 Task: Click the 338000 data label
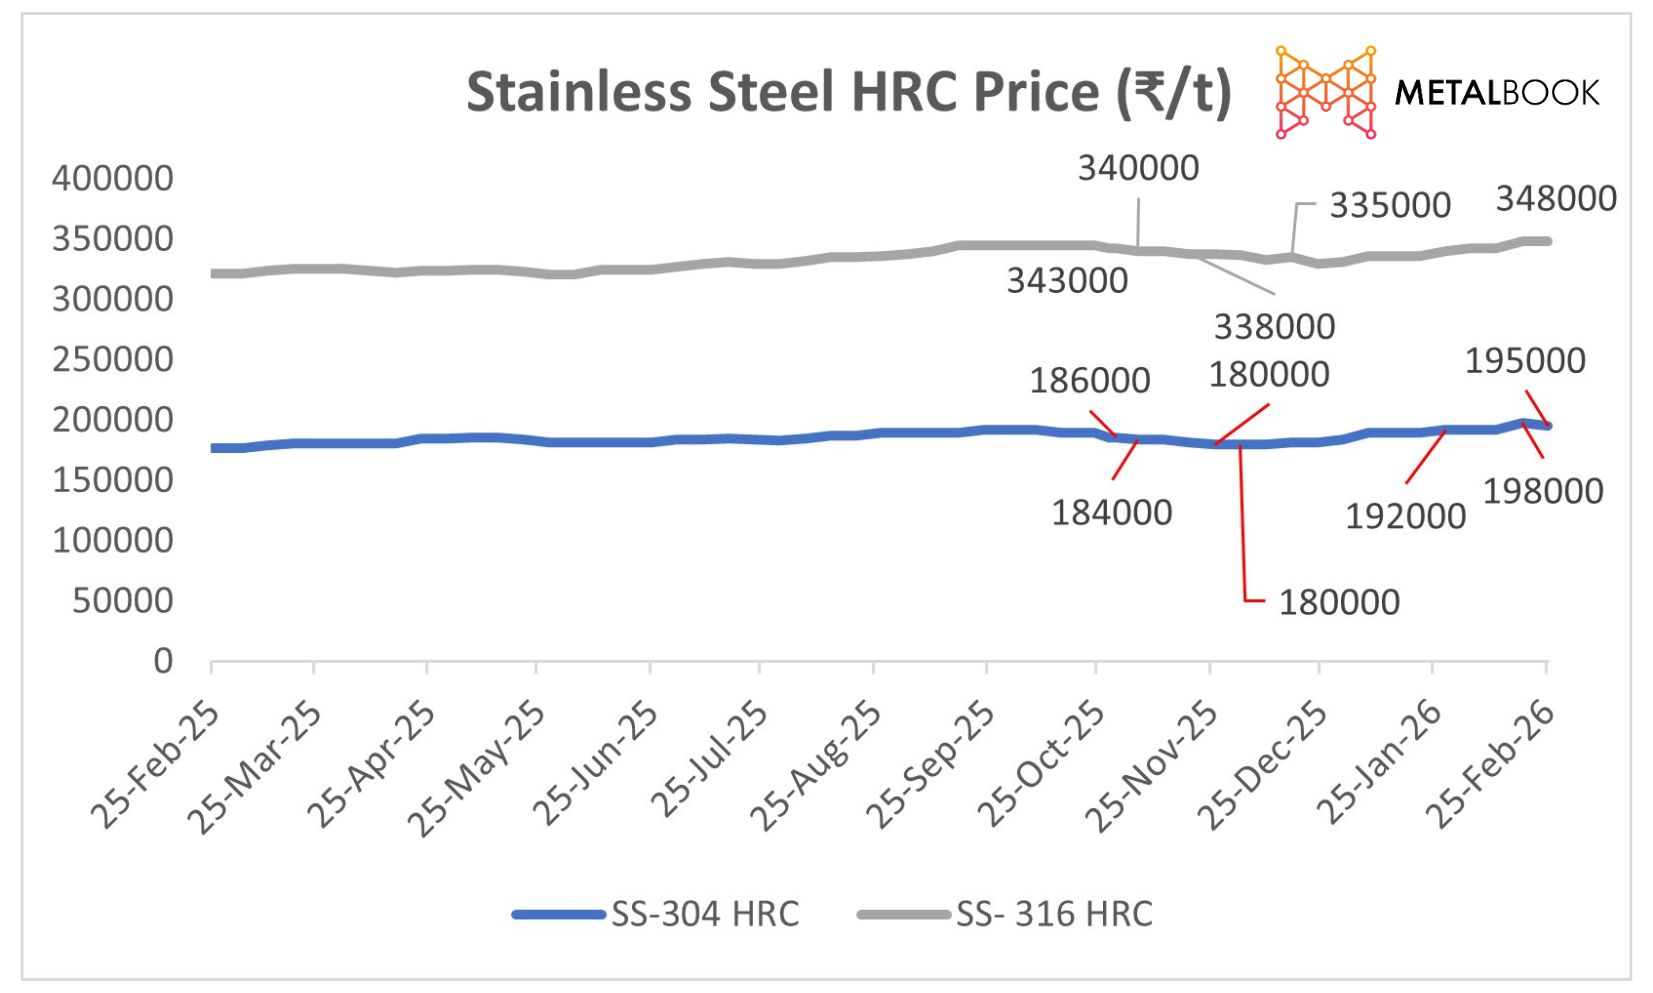pyautogui.click(x=1274, y=326)
